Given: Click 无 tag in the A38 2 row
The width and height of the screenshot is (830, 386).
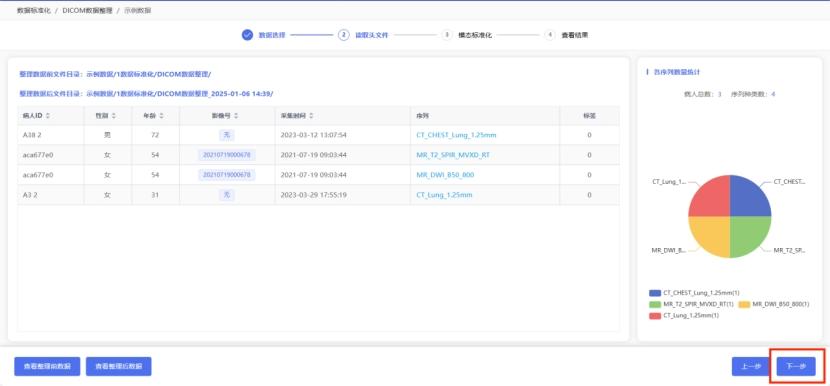Looking at the screenshot, I should [x=227, y=135].
